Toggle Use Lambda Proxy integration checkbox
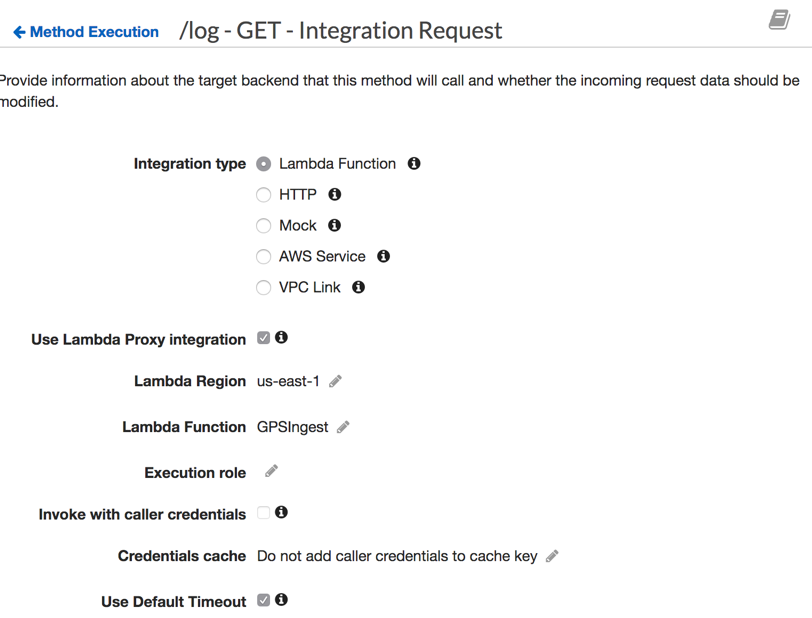This screenshot has height=618, width=812. tap(264, 338)
